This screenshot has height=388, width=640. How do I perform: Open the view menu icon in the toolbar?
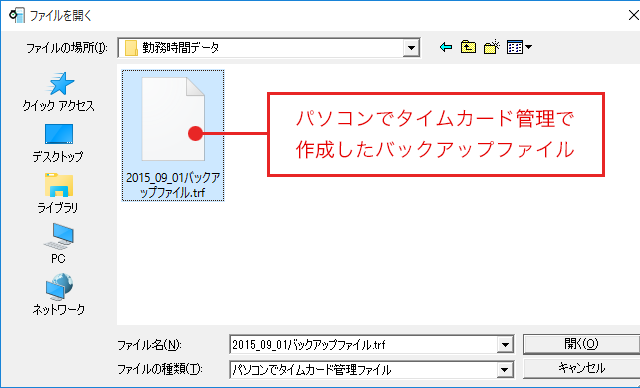tap(519, 47)
